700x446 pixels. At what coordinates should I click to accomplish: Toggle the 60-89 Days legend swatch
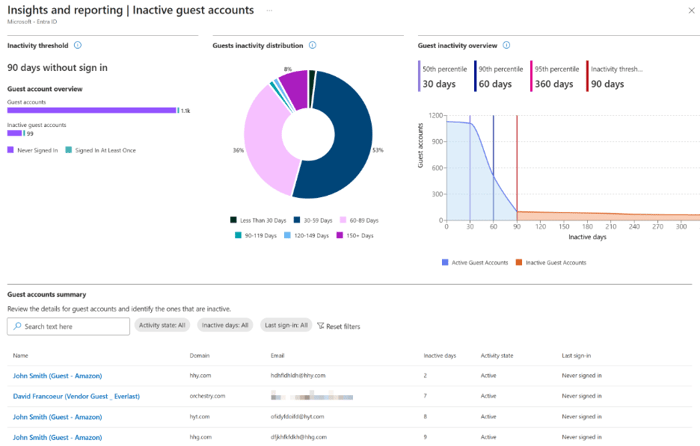pyautogui.click(x=343, y=220)
